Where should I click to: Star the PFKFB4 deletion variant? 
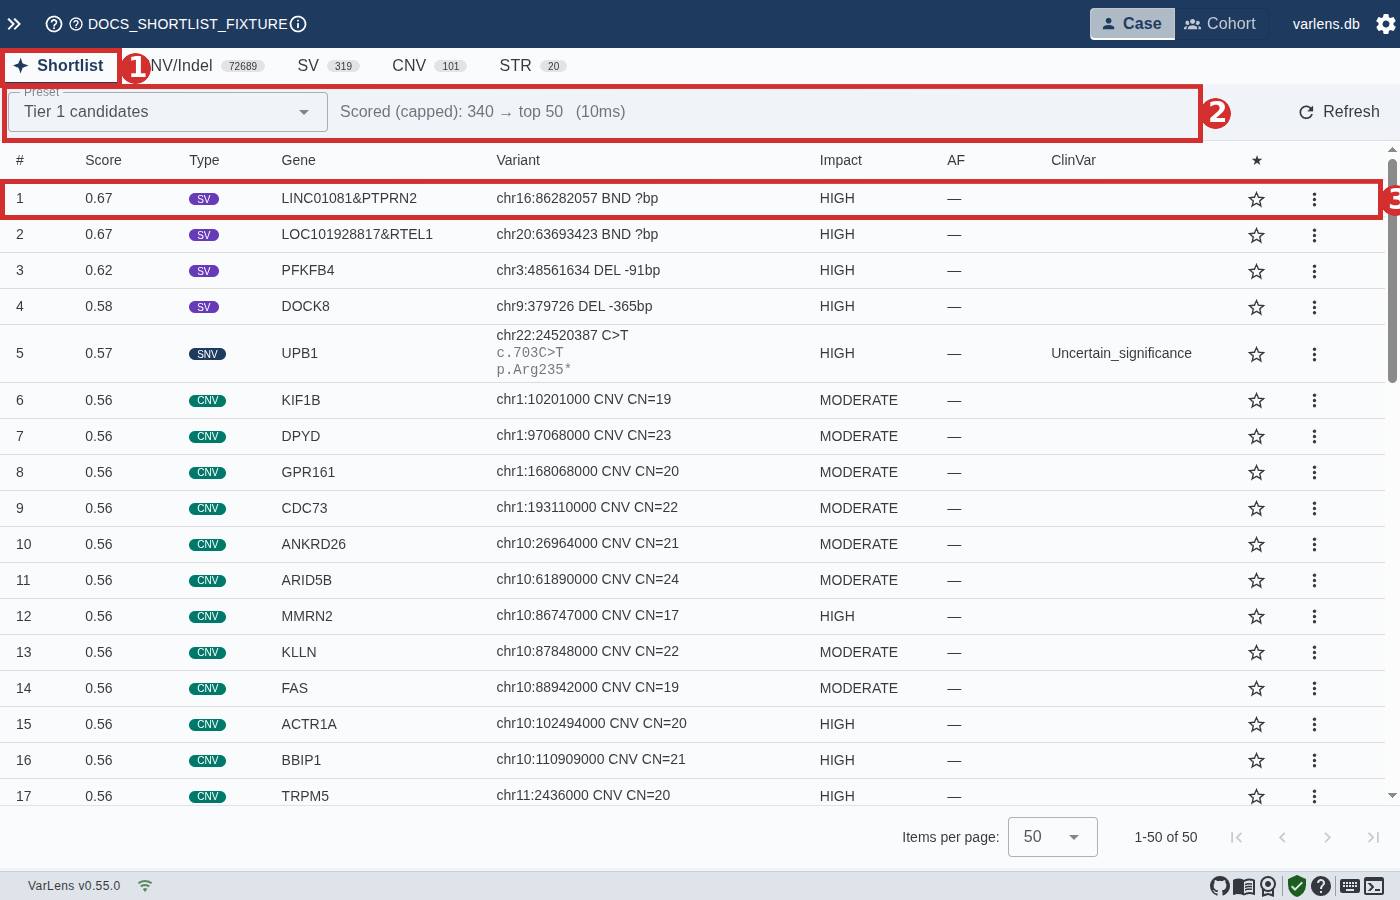pyautogui.click(x=1256, y=271)
